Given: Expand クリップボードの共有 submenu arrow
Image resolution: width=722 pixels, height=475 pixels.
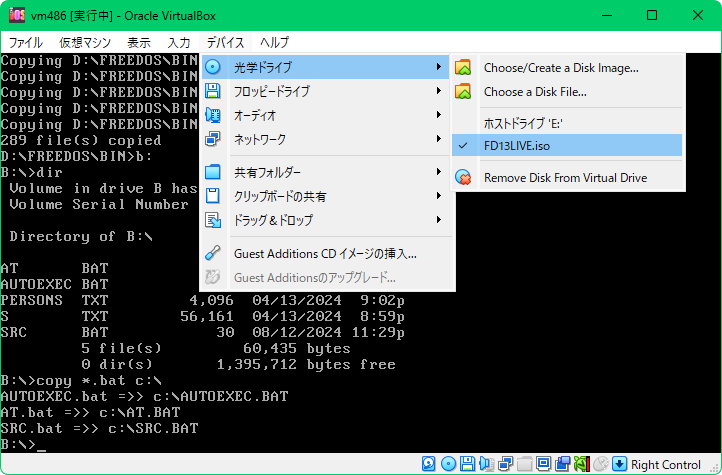Looking at the screenshot, I should click(x=439, y=196).
